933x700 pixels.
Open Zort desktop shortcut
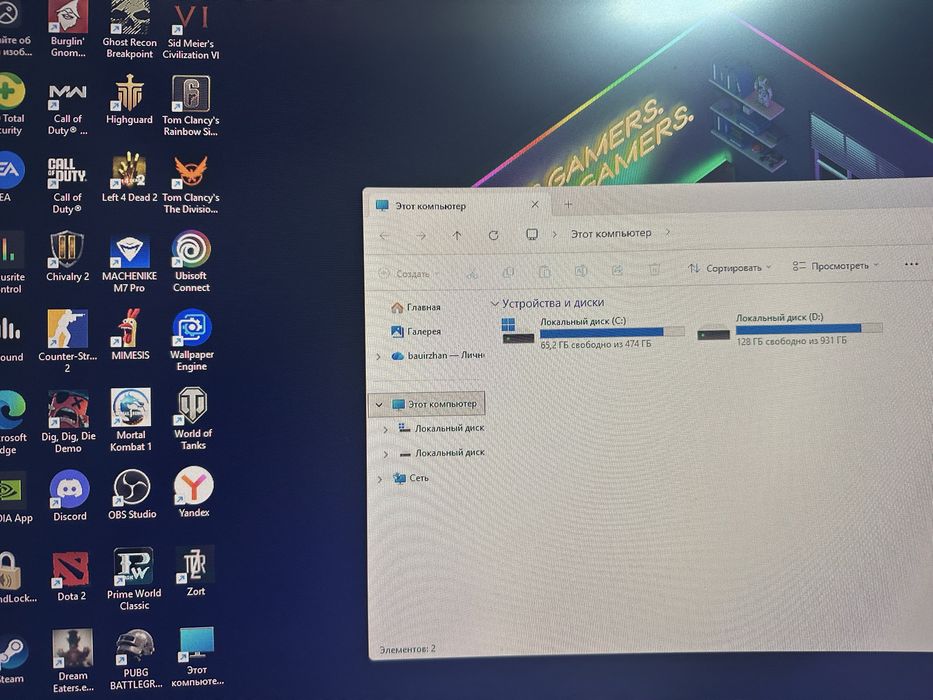click(x=195, y=571)
